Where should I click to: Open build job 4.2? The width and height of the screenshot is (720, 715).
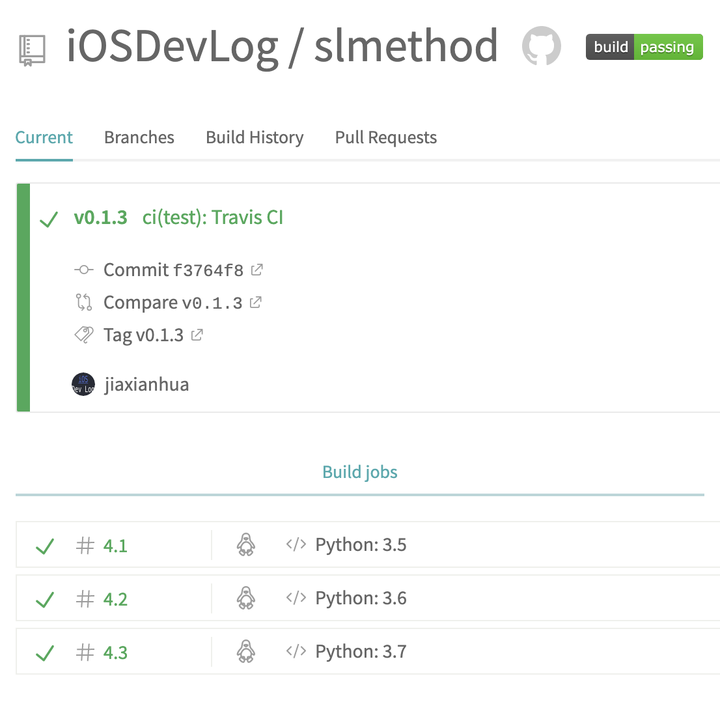point(115,599)
